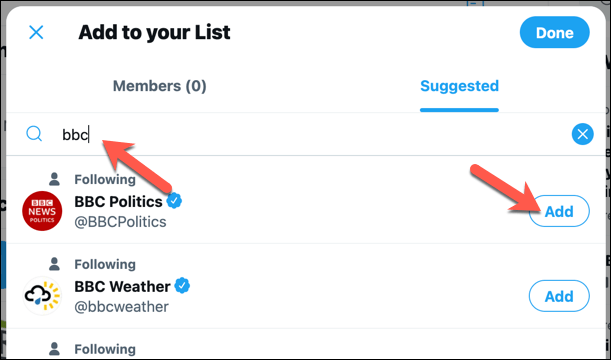Select the Suggested tab
The height and width of the screenshot is (360, 611).
point(459,86)
